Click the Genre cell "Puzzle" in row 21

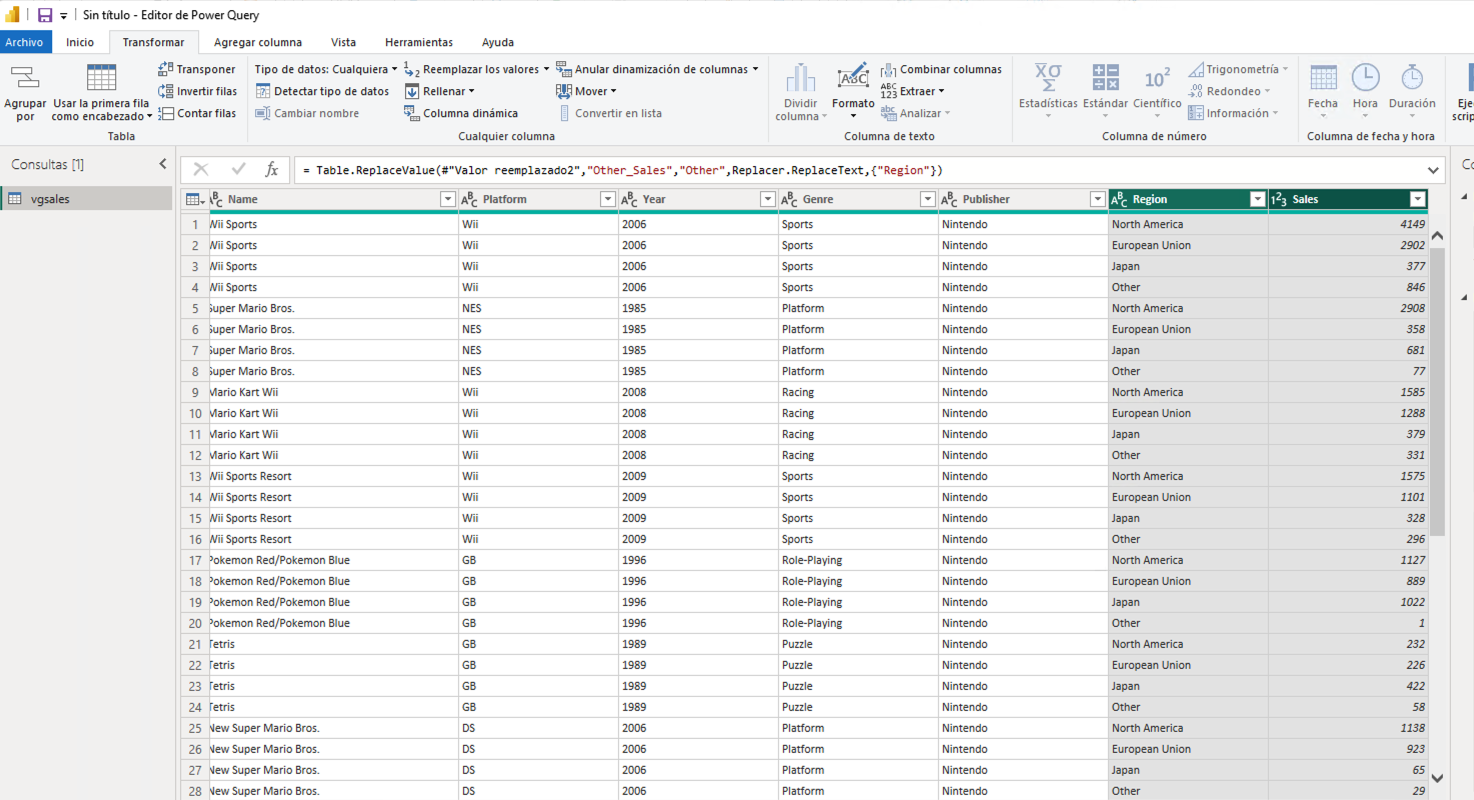pos(858,644)
